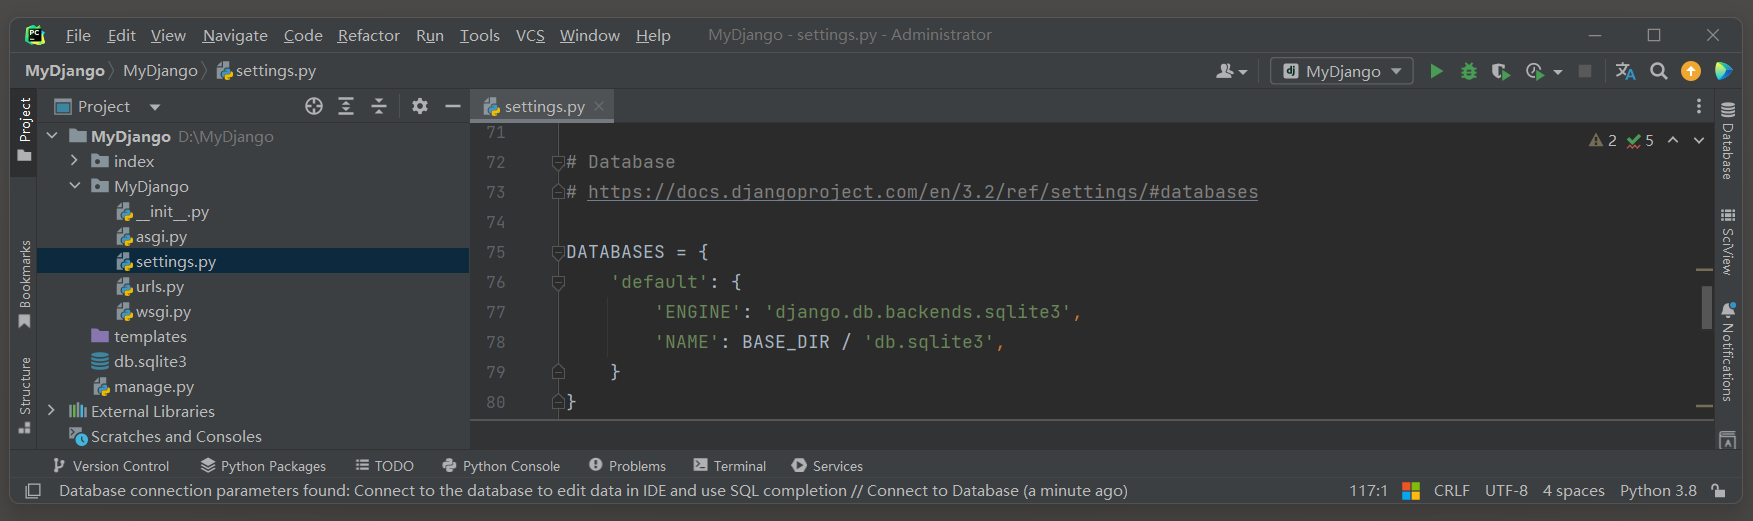Click the tool window quick access icon

click(33, 491)
